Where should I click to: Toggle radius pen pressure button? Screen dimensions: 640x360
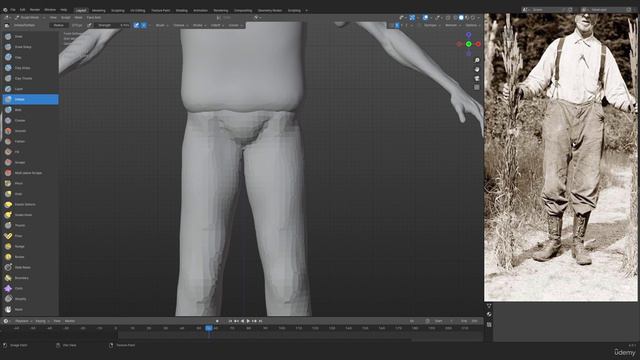coord(89,25)
